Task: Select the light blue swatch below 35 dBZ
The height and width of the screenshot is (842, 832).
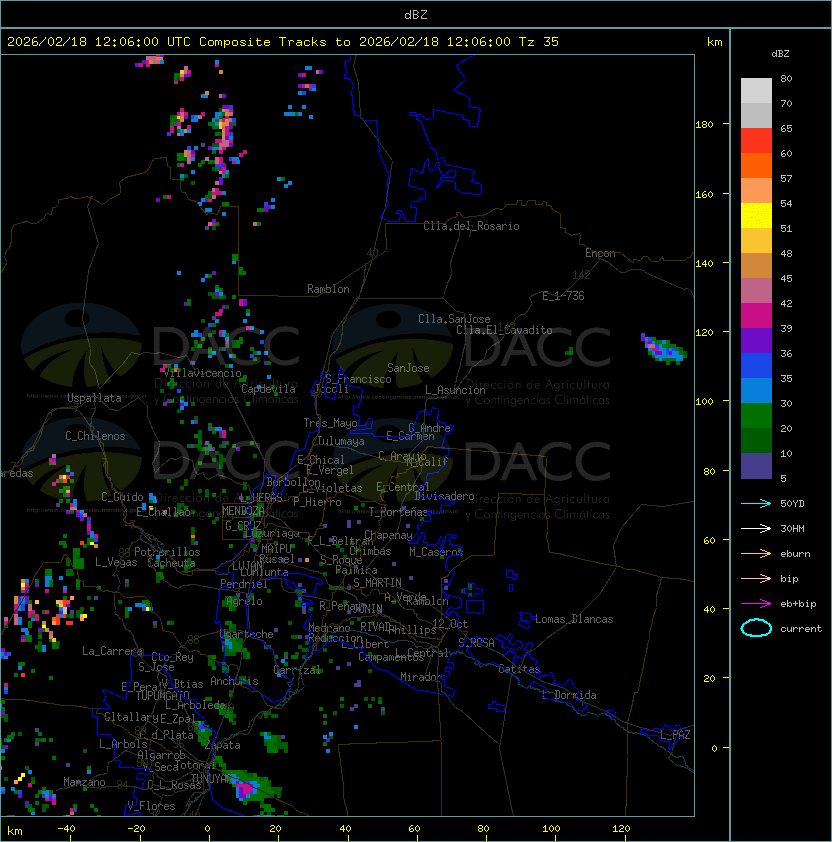Action: [756, 390]
